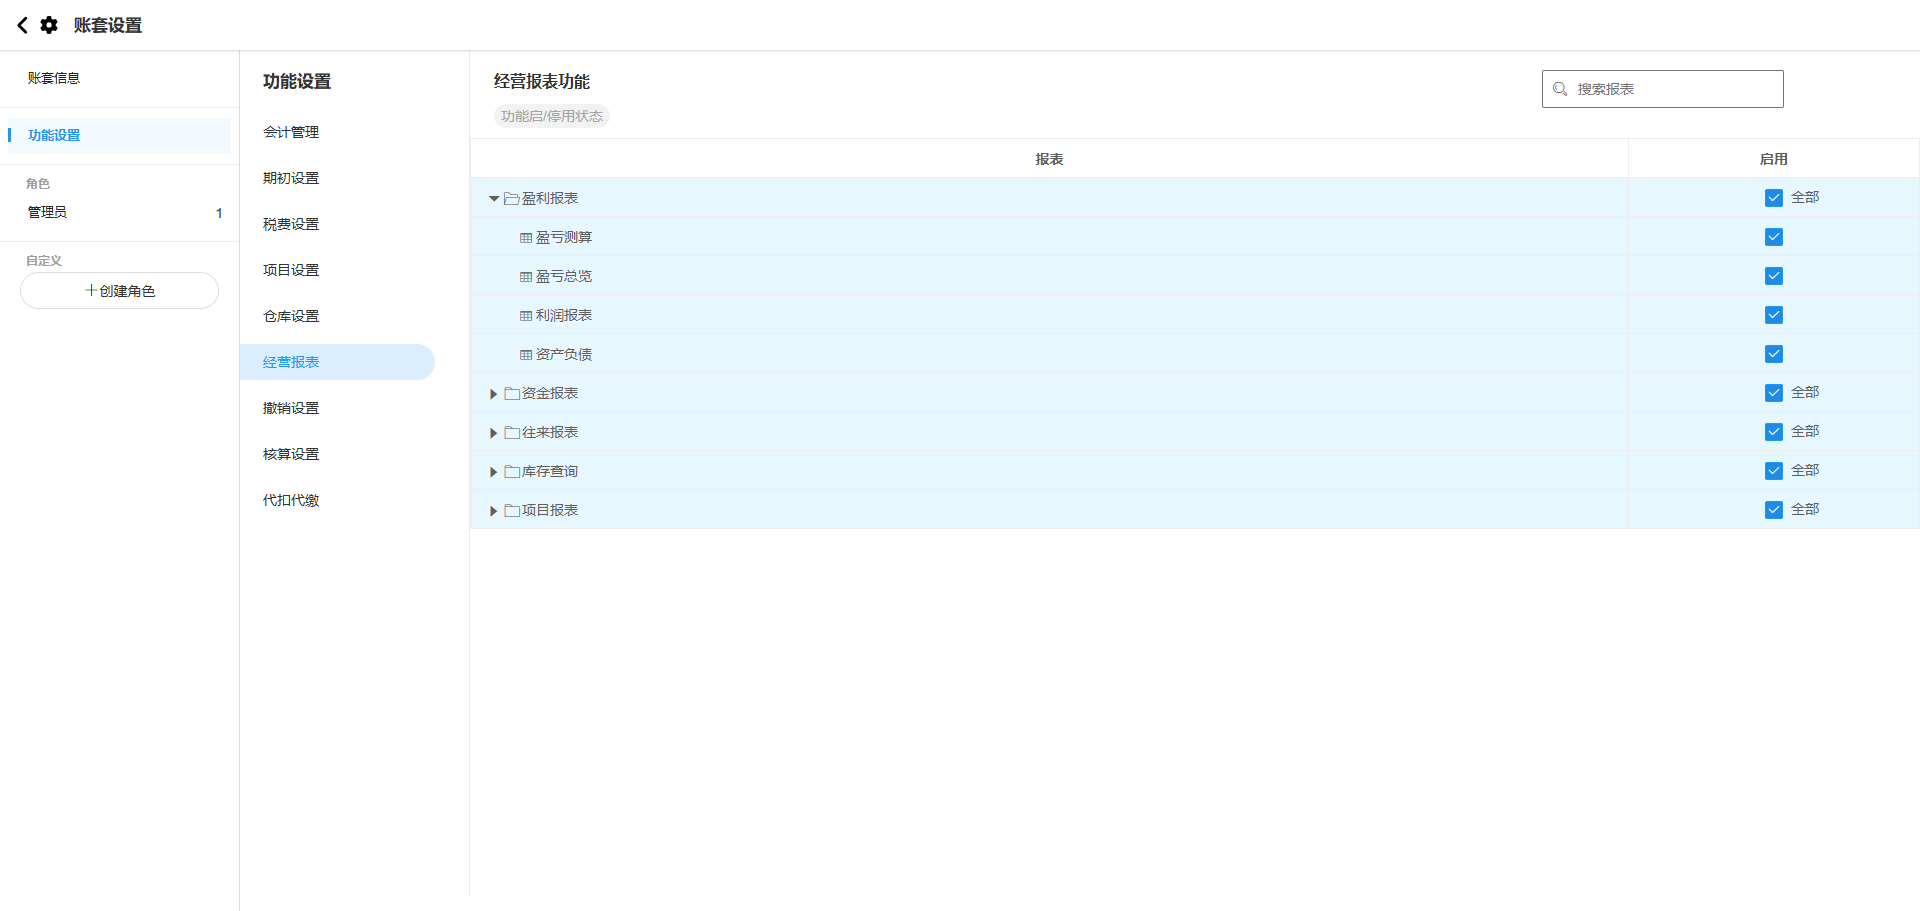Disable all 项目报表 reports checkbox
The image size is (1920, 911).
coord(1773,510)
